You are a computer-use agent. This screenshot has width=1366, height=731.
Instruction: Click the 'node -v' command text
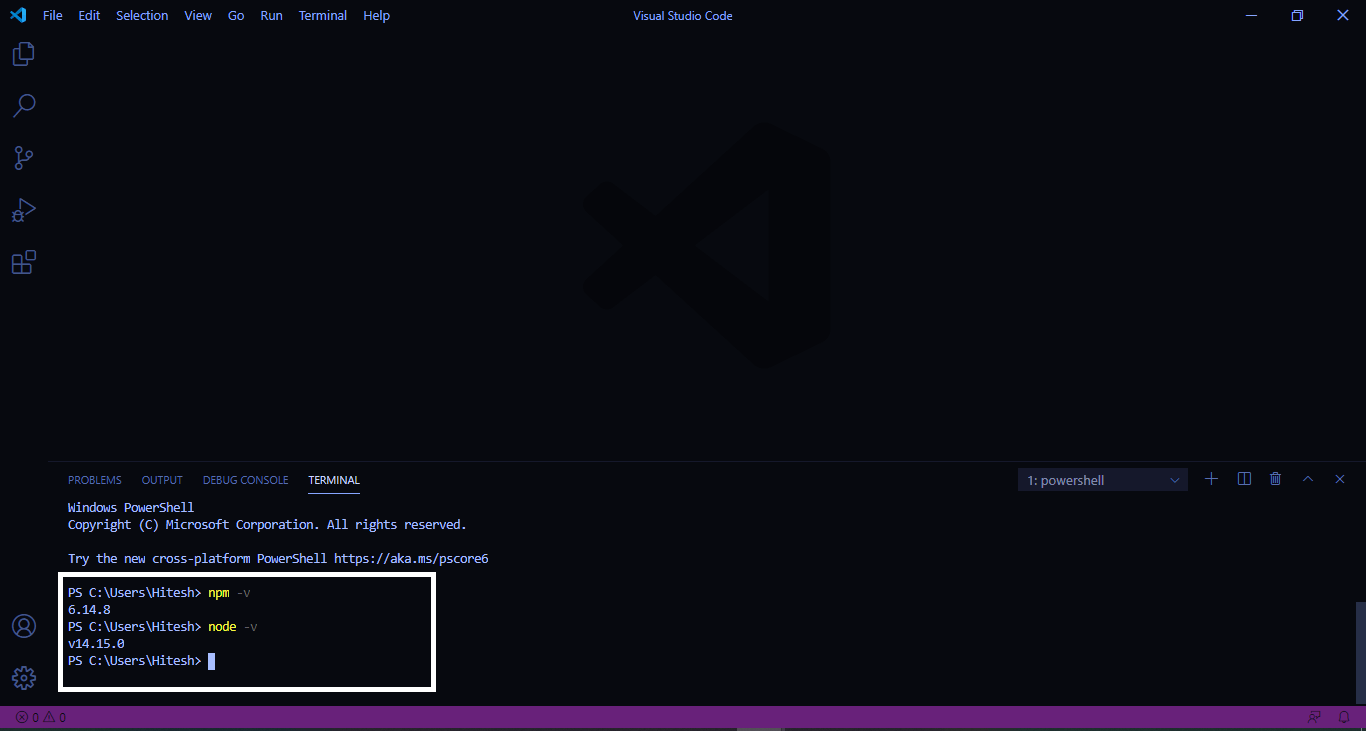[233, 627]
